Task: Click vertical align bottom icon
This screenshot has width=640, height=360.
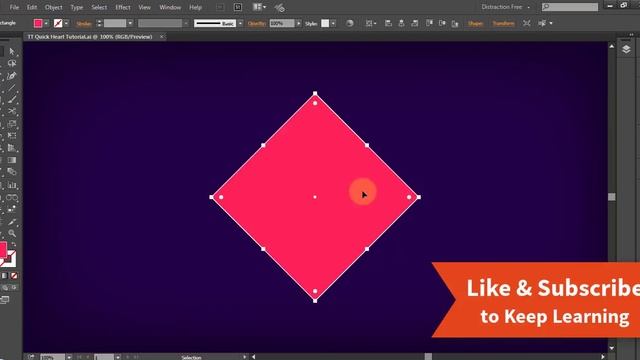Action: pos(455,24)
